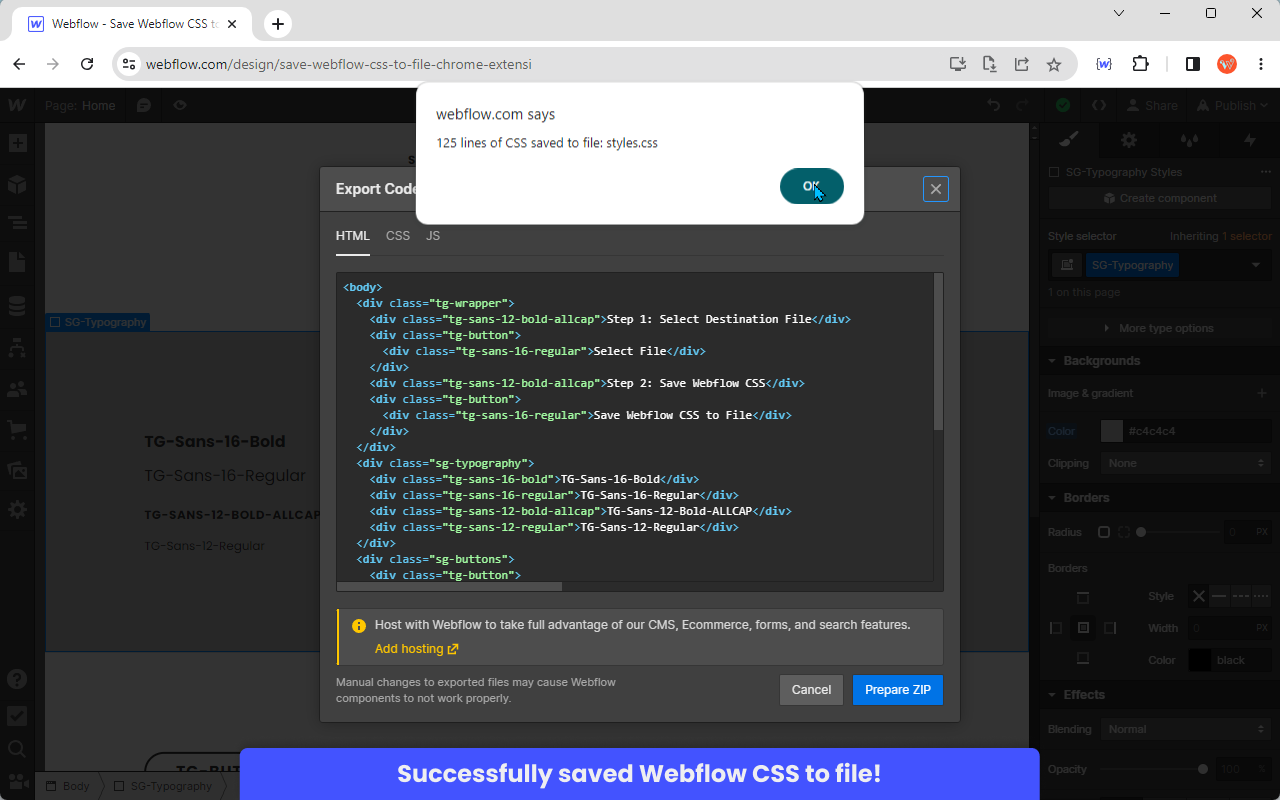Click the selector state icon beside SG-Typography
This screenshot has width=1280, height=800.
pyautogui.click(x=1067, y=265)
